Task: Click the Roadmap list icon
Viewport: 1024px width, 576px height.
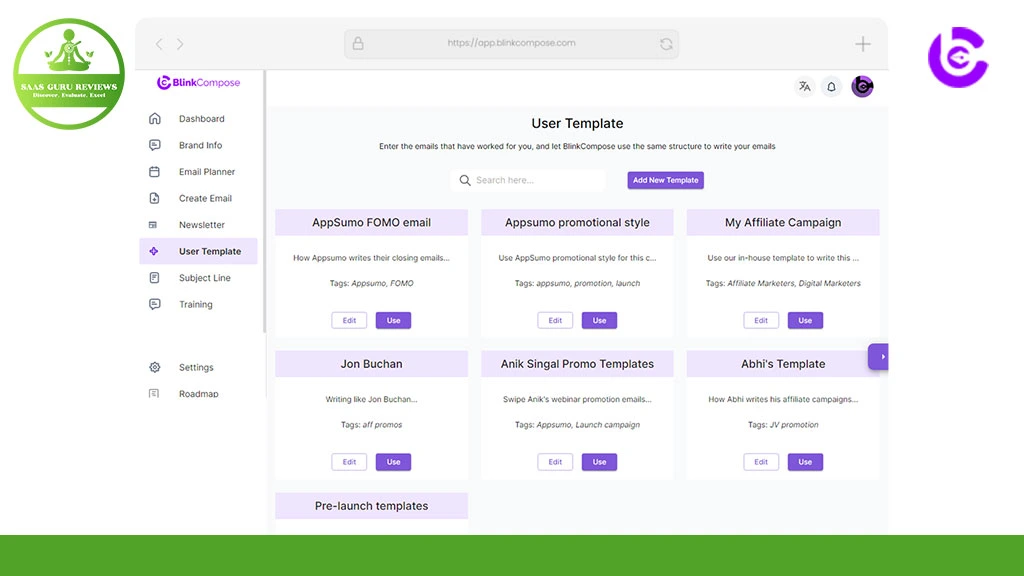Action: point(154,393)
